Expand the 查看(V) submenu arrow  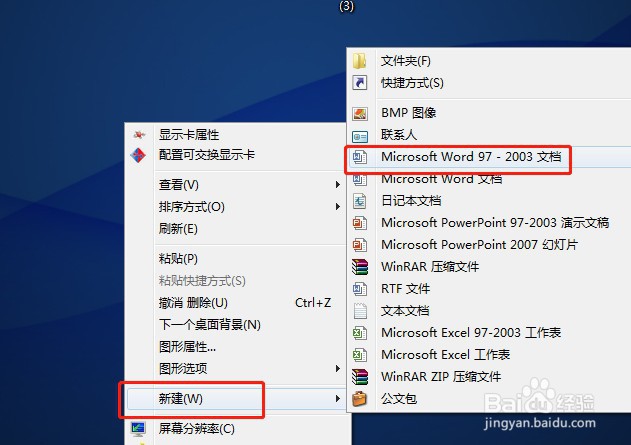tap(338, 185)
